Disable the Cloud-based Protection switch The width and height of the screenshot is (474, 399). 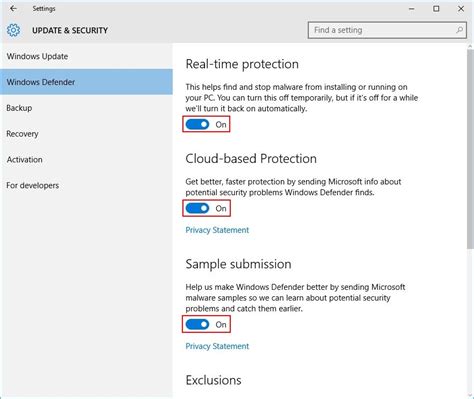(198, 208)
